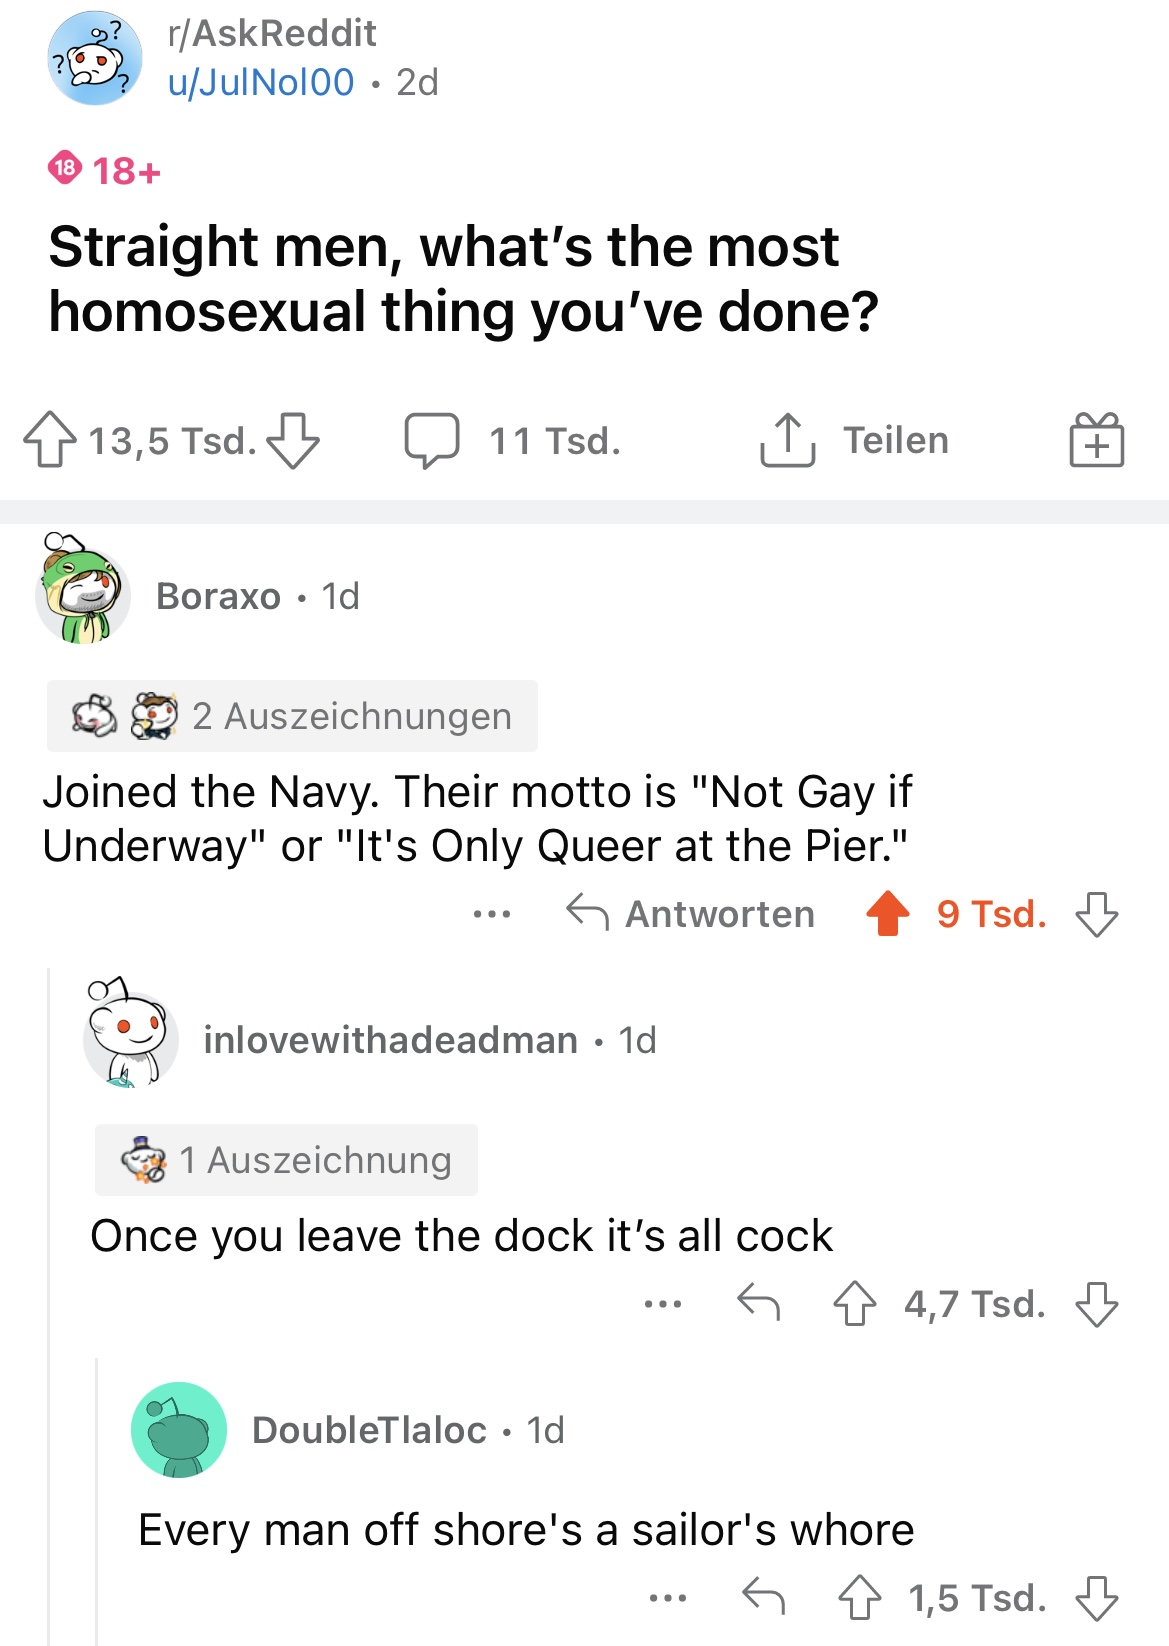Reply to inlovewithadeadman's comment arrow icon
1169x1646 pixels.
758,1303
